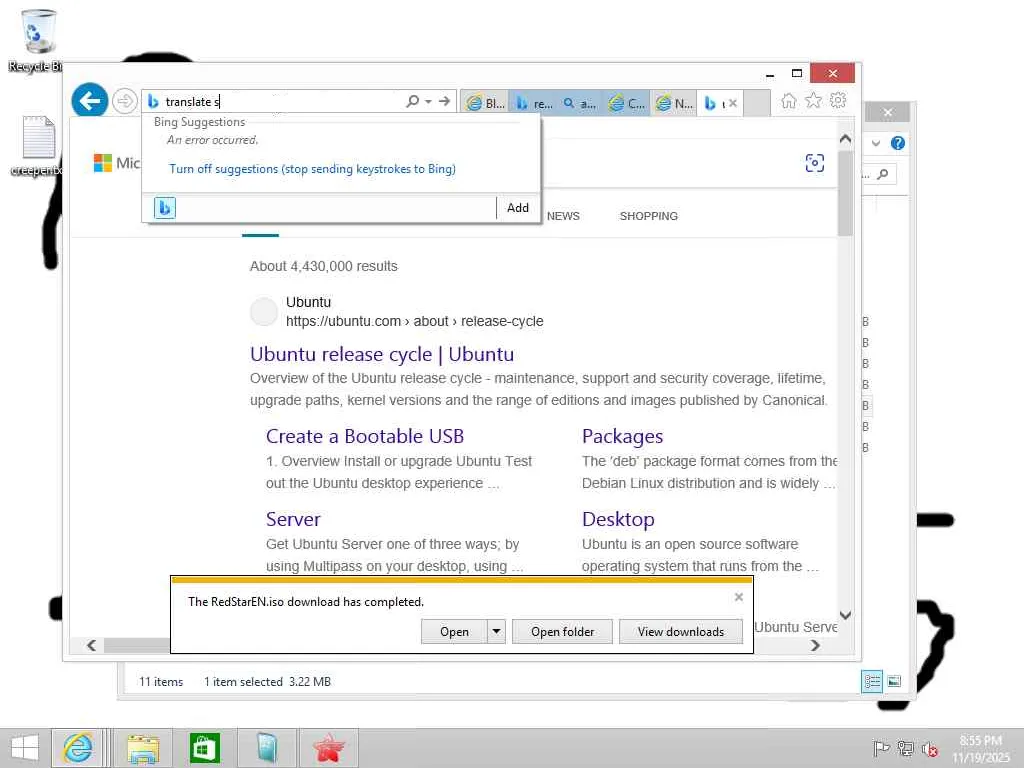
Task: Open 'Create a Bootable USB' link
Action: 365,436
